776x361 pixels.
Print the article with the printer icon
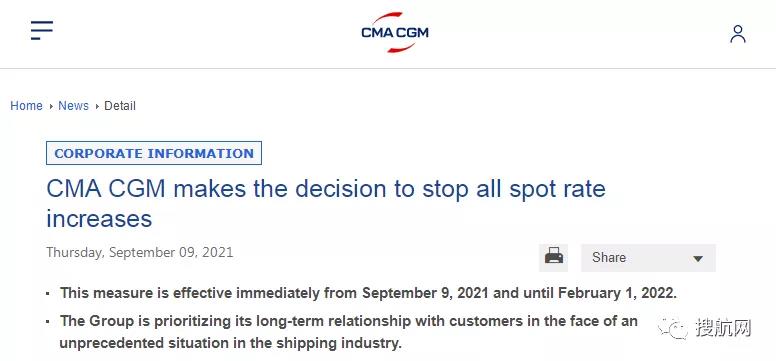tap(553, 258)
